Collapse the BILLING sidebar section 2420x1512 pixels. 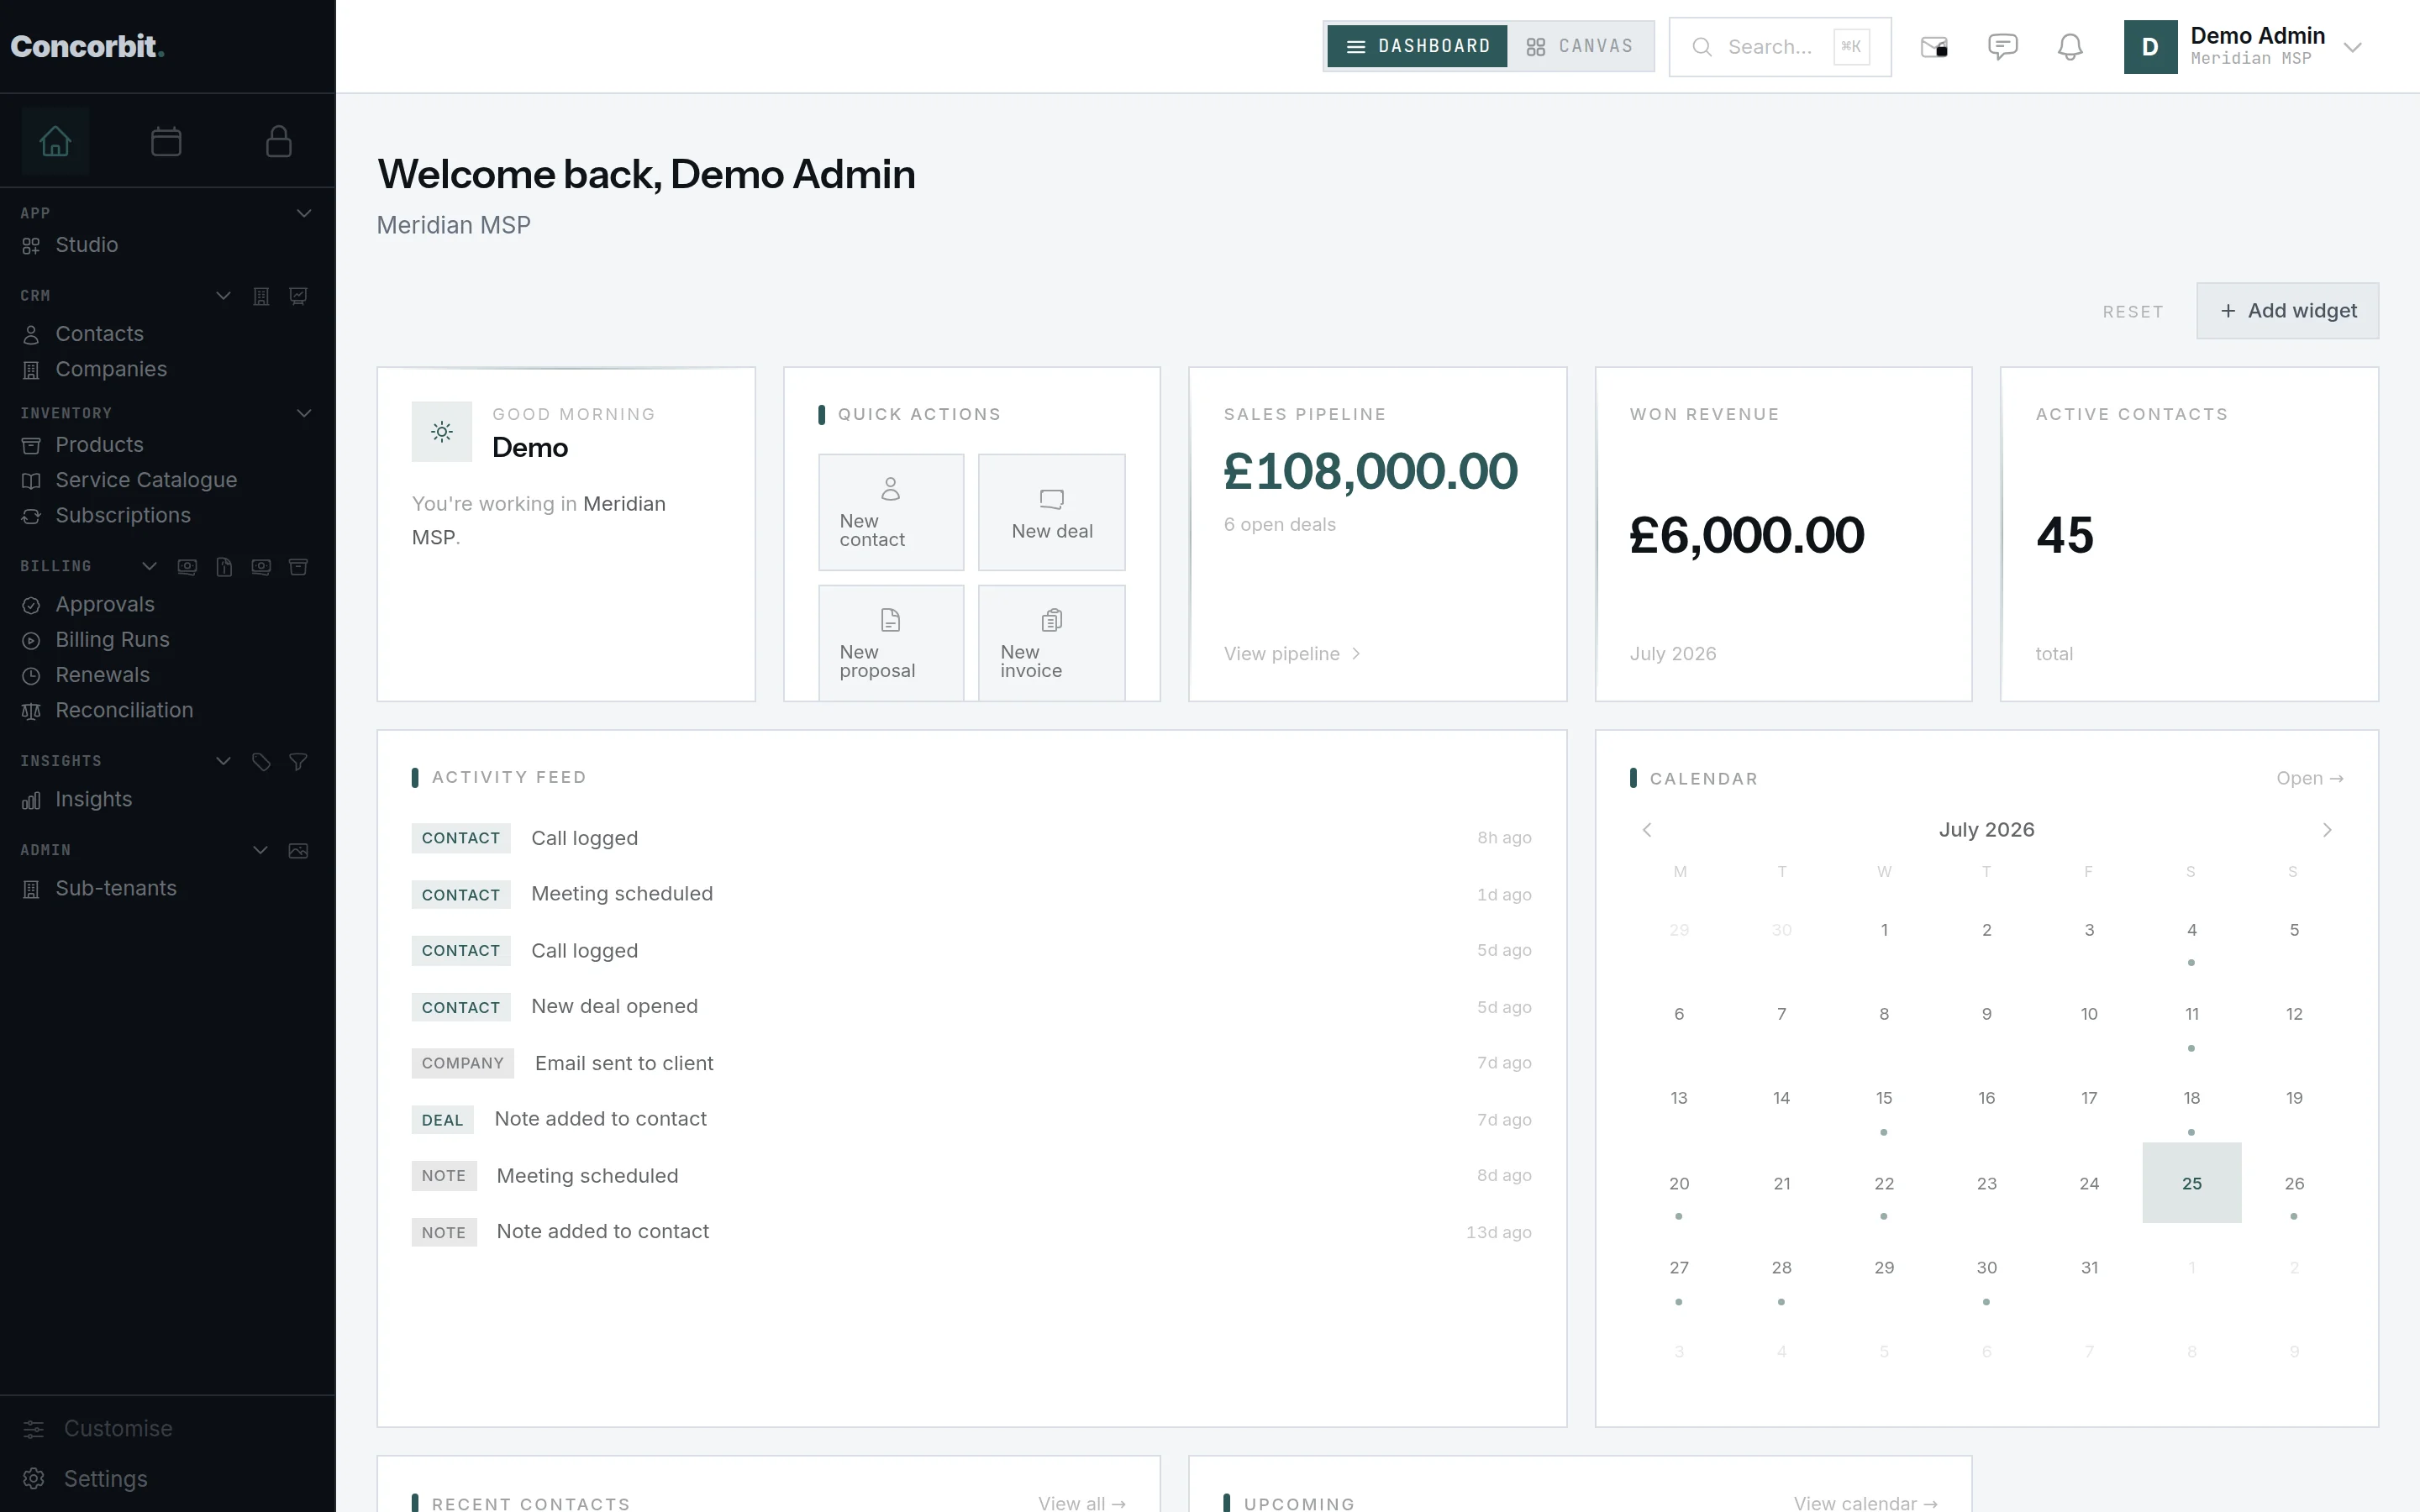tap(149, 567)
